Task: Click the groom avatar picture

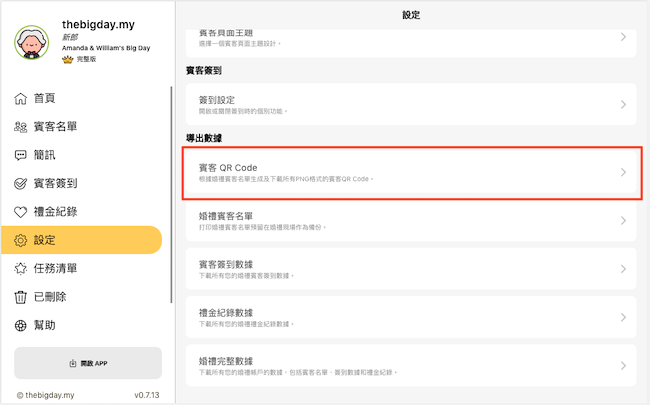Action: click(33, 42)
